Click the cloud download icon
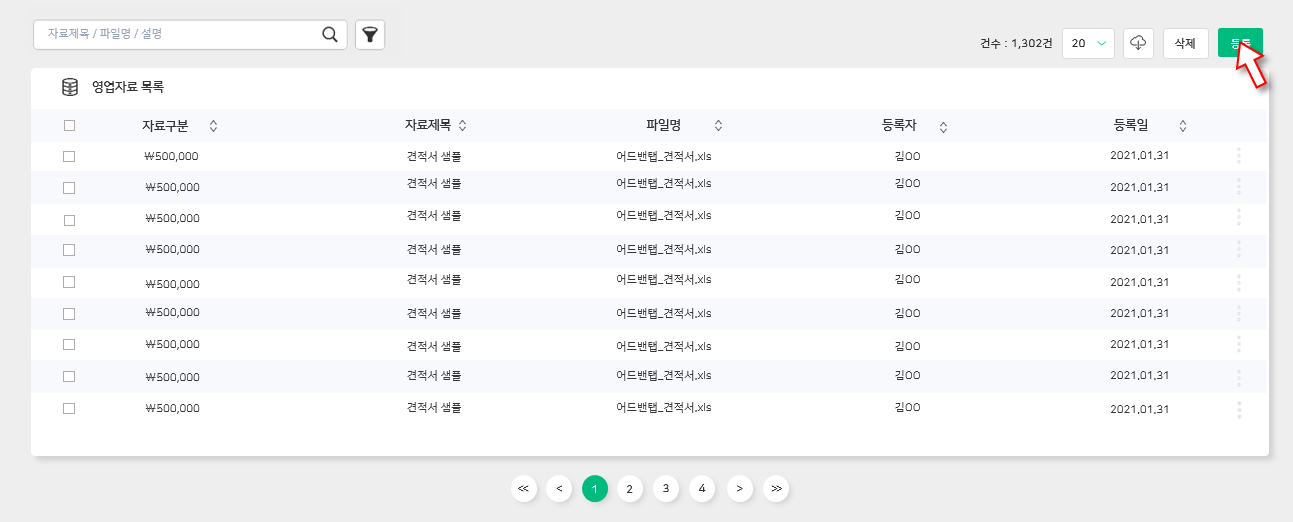 pyautogui.click(x=1138, y=43)
